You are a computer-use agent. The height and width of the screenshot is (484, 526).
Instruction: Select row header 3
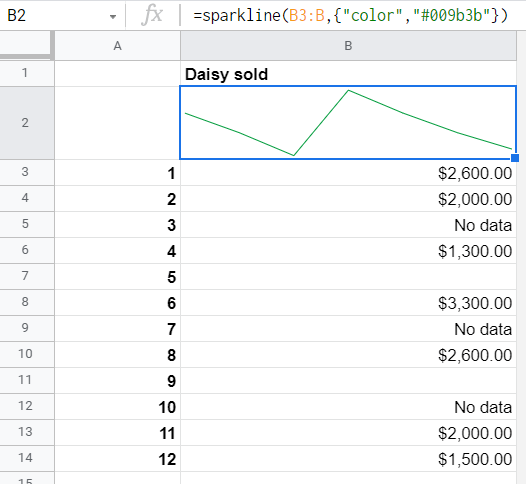pos(27,172)
